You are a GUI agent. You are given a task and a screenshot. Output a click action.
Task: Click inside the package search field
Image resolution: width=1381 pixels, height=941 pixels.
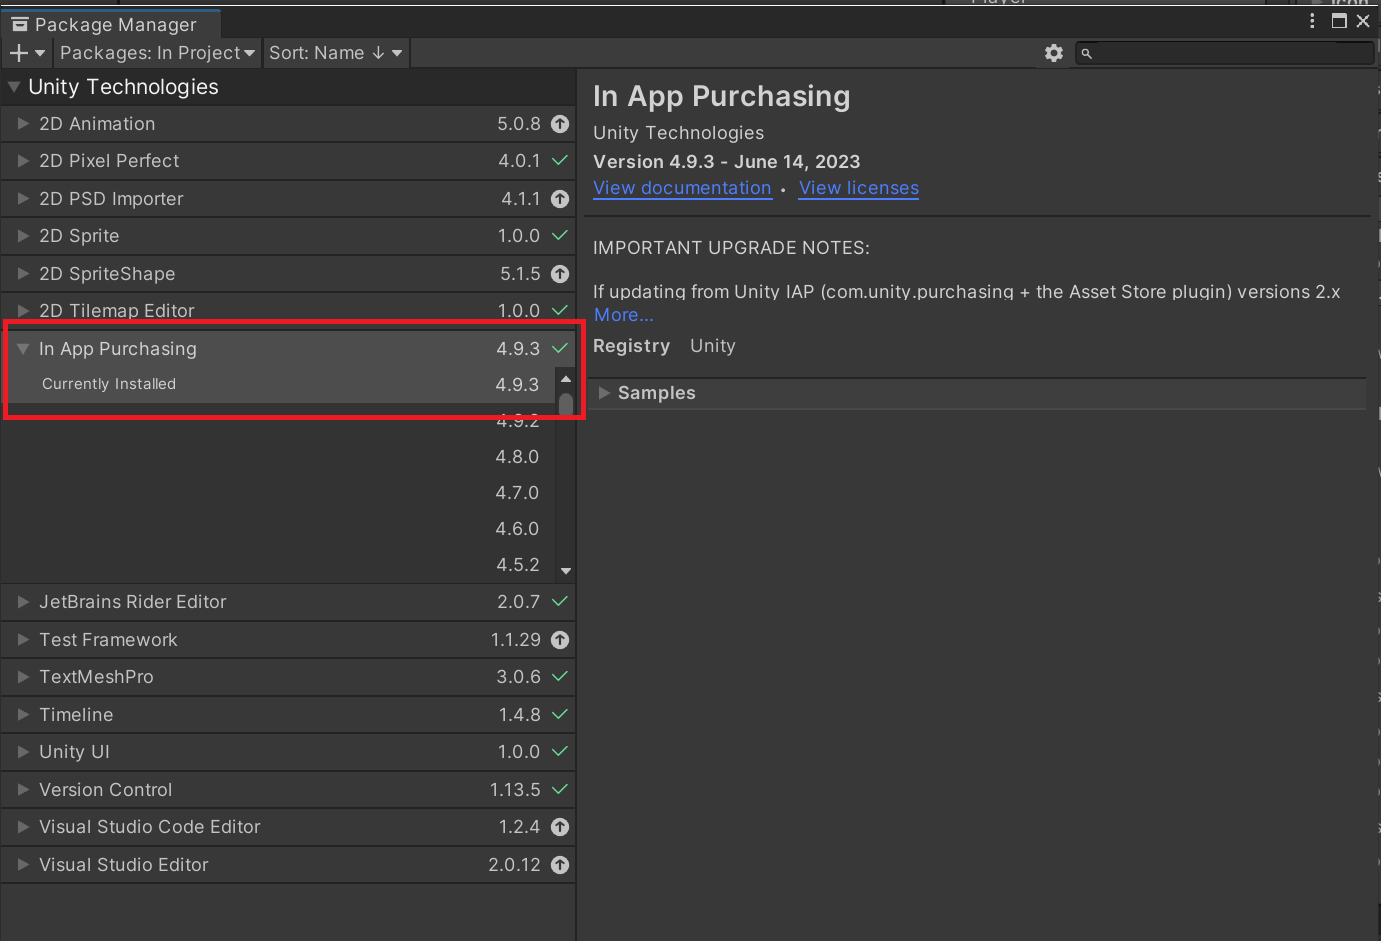[x=1225, y=53]
